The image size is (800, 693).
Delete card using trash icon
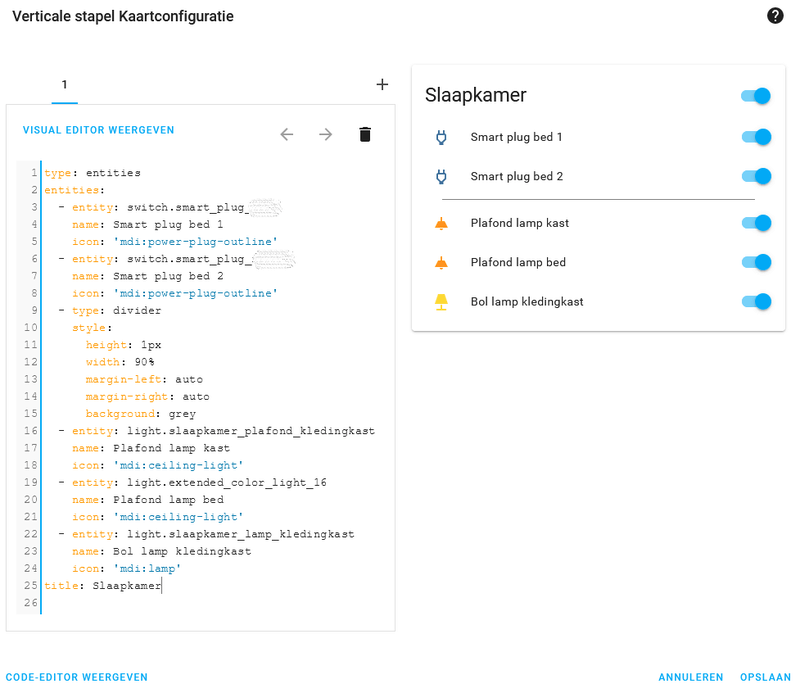pos(365,134)
